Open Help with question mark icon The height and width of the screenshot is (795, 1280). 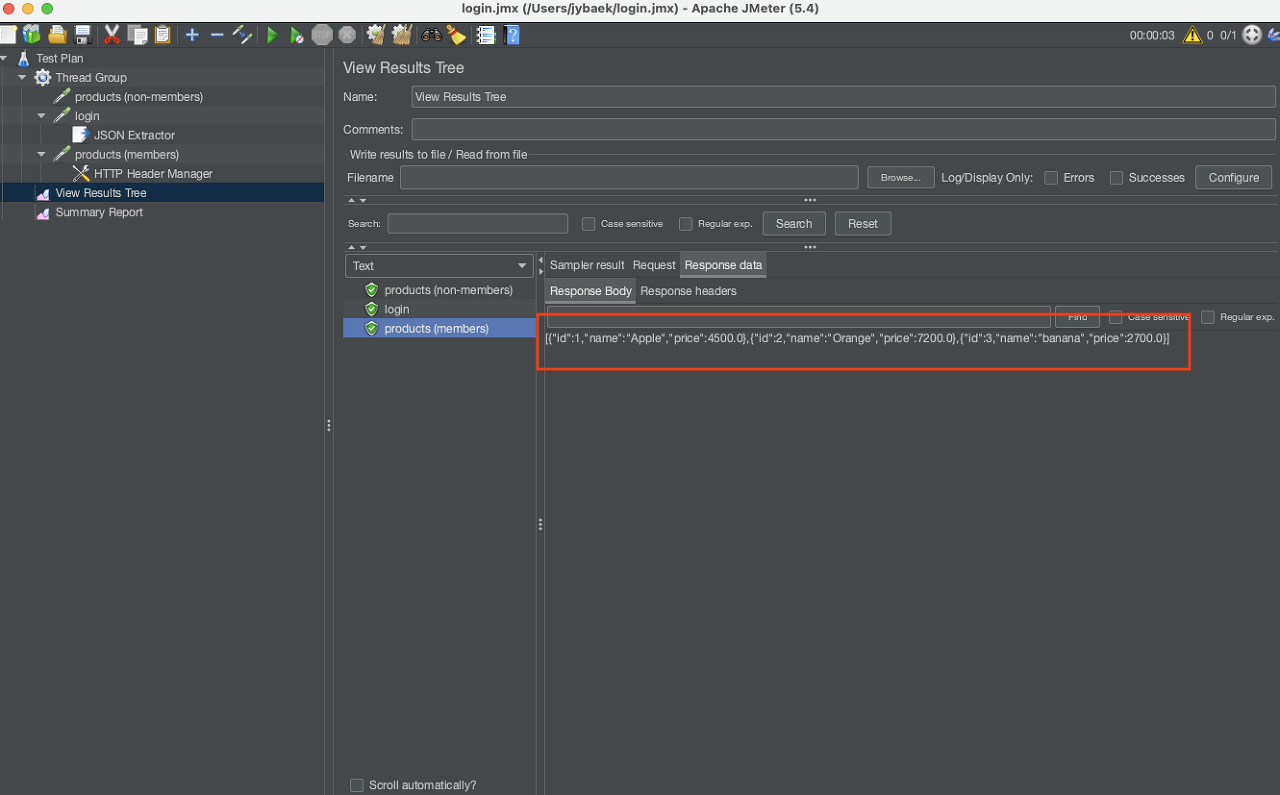tap(512, 35)
